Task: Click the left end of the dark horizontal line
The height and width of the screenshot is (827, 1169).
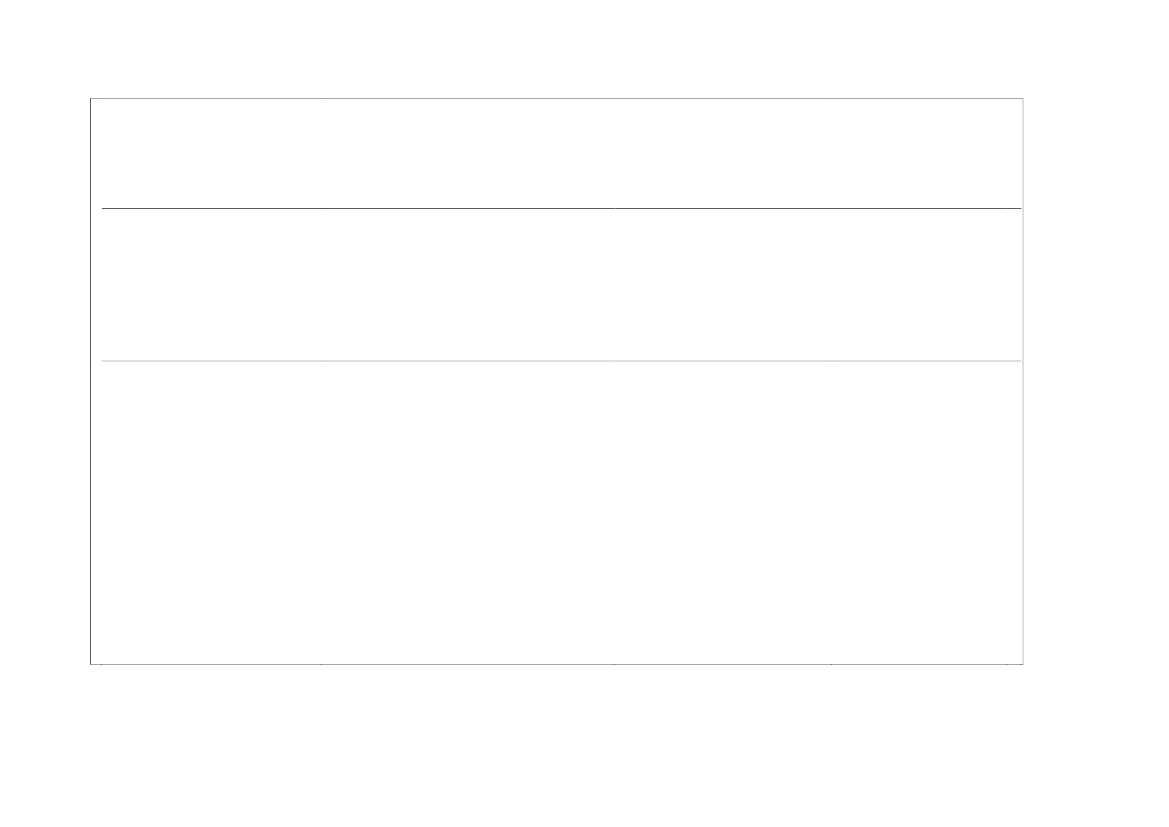Action: click(x=103, y=208)
